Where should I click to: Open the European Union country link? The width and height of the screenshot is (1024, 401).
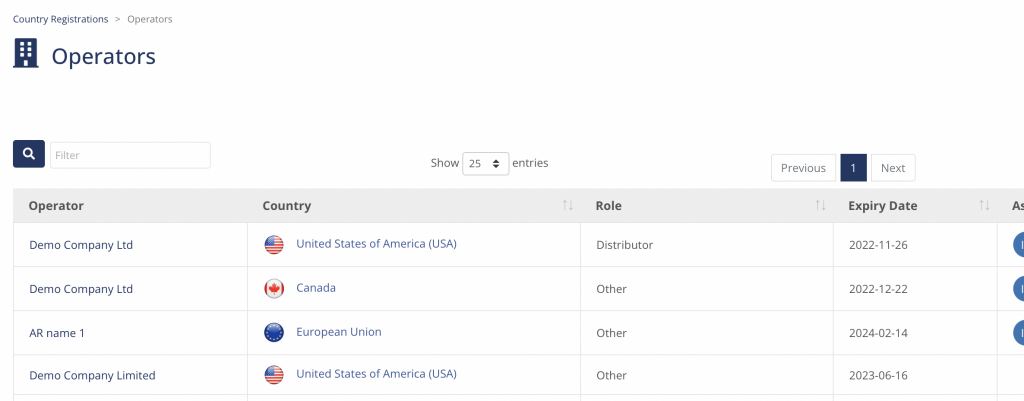pyautogui.click(x=339, y=332)
